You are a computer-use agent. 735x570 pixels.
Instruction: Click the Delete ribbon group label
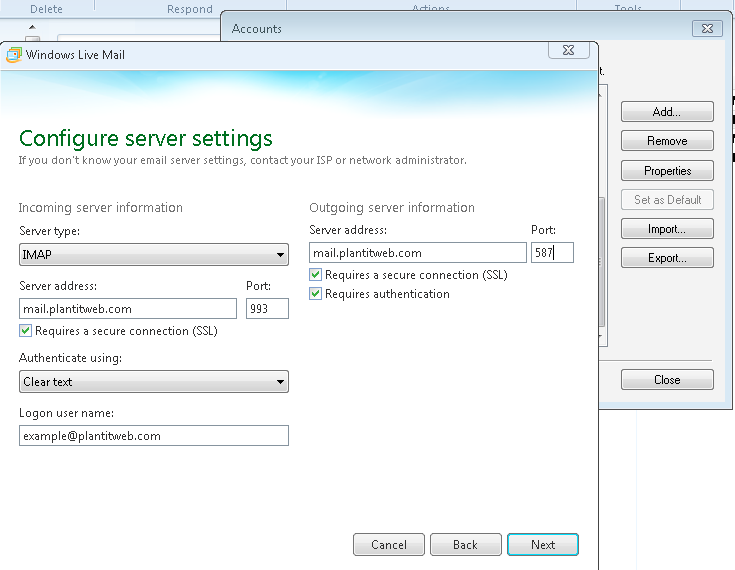click(x=46, y=9)
